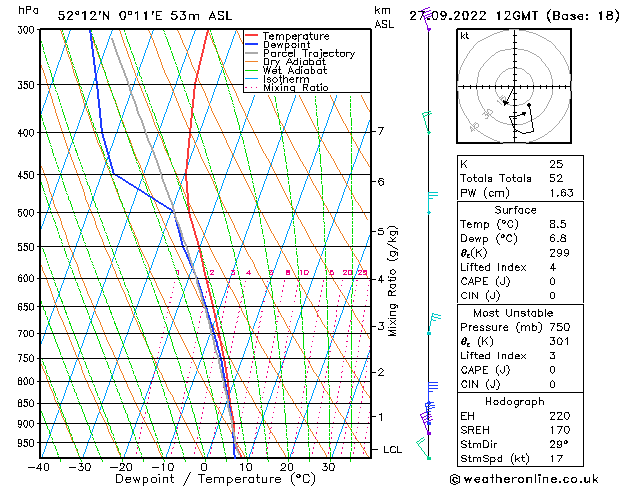Click the "kt" unit label in hodograph

click(465, 36)
